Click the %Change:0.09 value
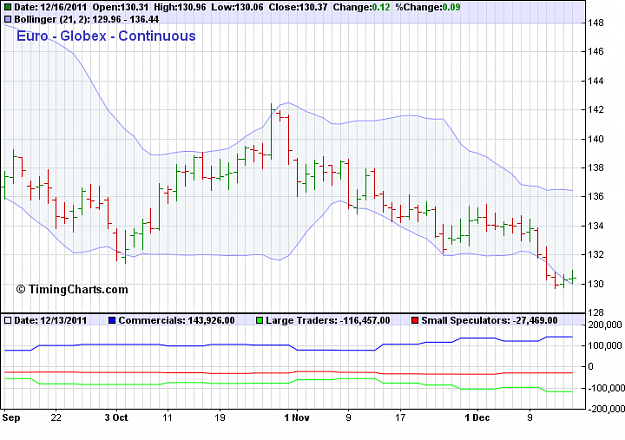The image size is (625, 440). pos(428,7)
